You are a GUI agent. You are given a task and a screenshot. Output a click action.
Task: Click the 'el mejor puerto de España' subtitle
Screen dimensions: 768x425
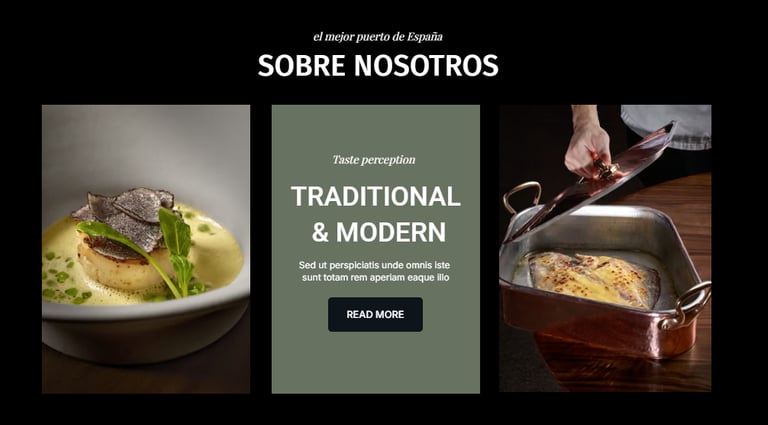tap(378, 37)
